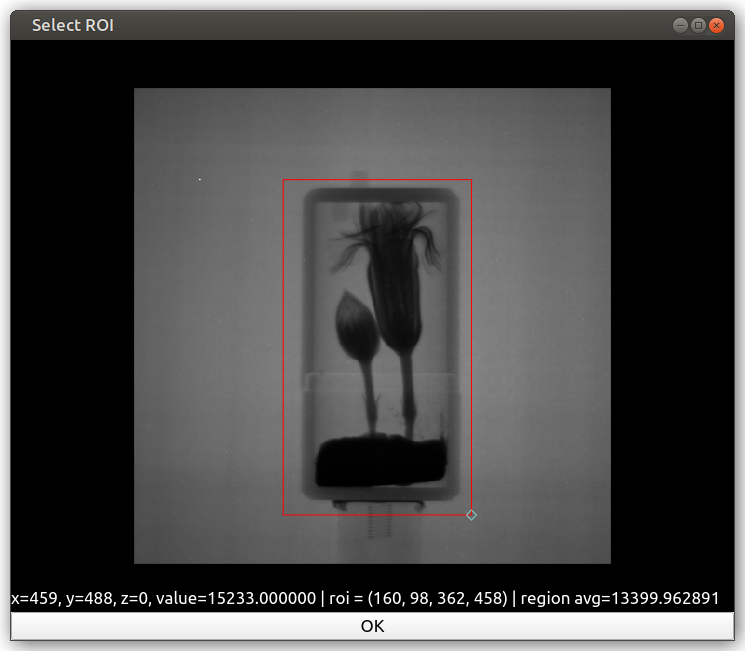Click the Select ROI window title
Image resolution: width=745 pixels, height=651 pixels.
point(73,25)
